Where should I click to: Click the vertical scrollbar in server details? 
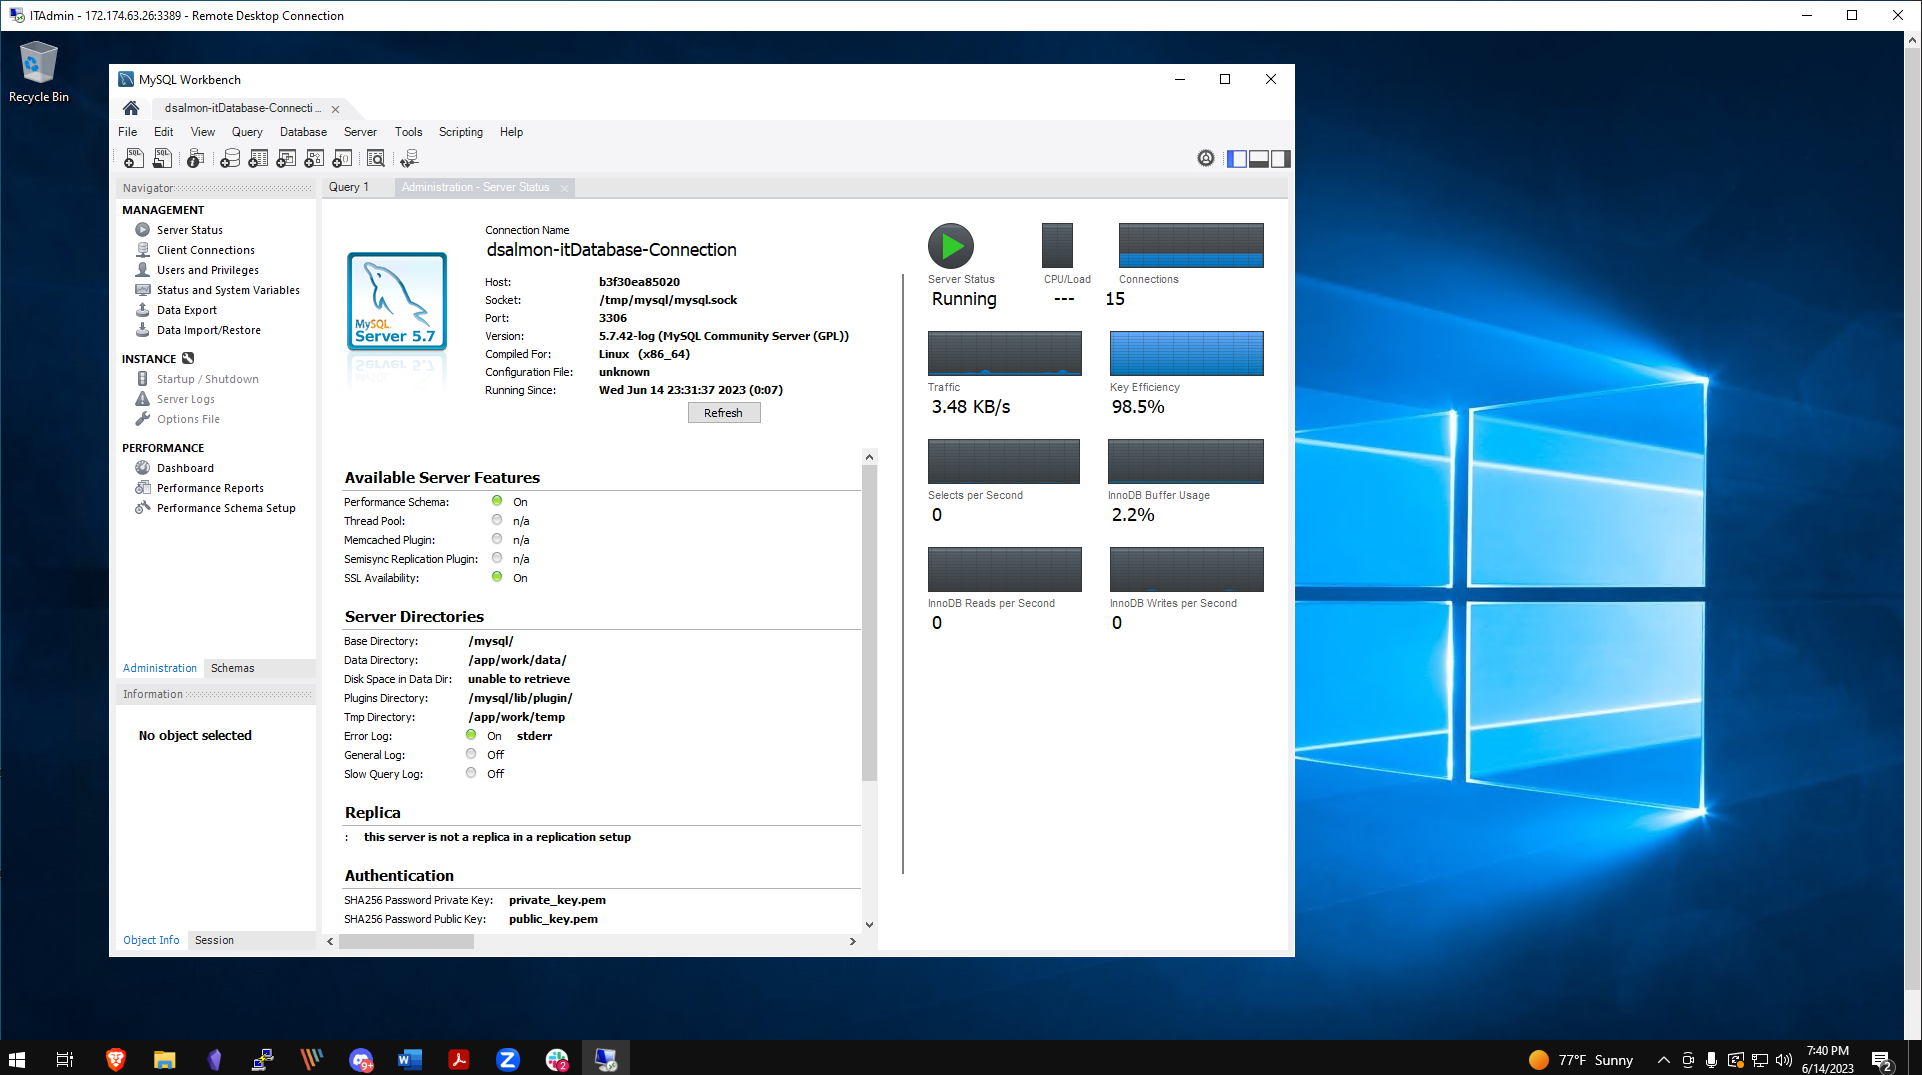(x=869, y=622)
